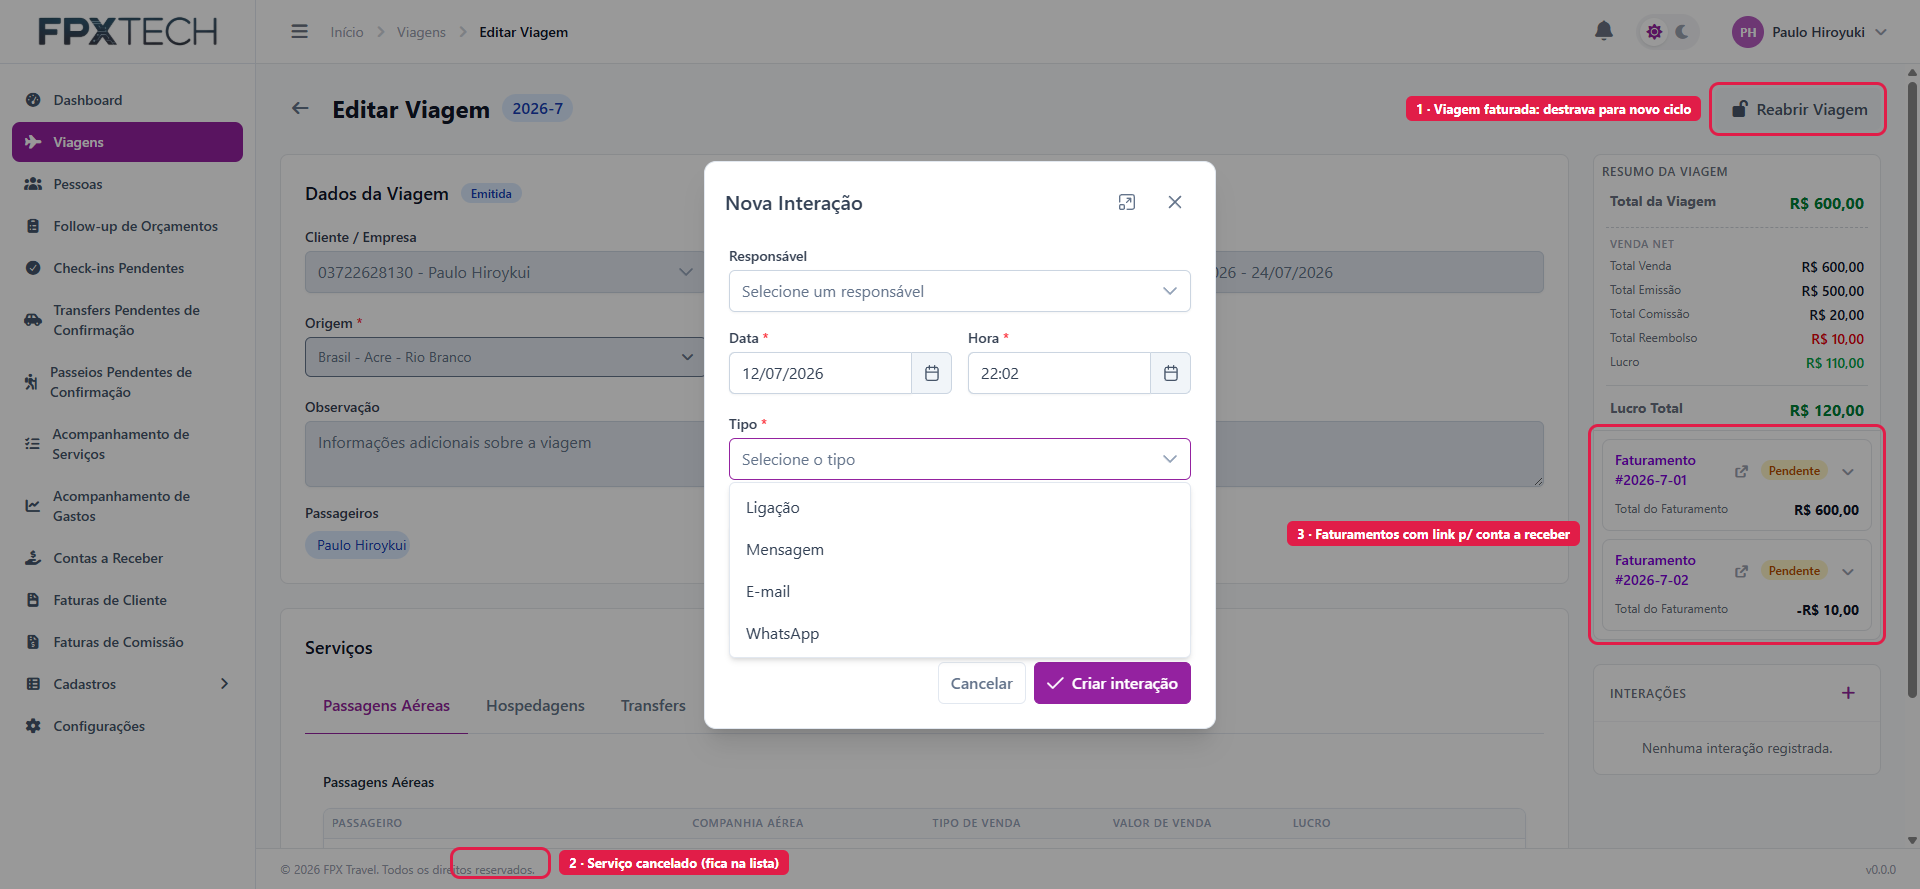The image size is (1920, 889).
Task: Click the FPXTECH logo
Action: [x=127, y=32]
